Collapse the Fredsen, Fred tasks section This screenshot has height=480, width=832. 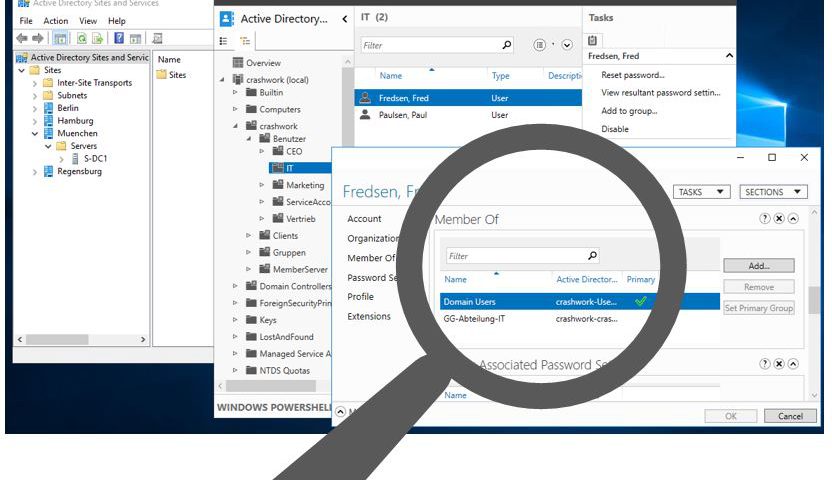(729, 56)
